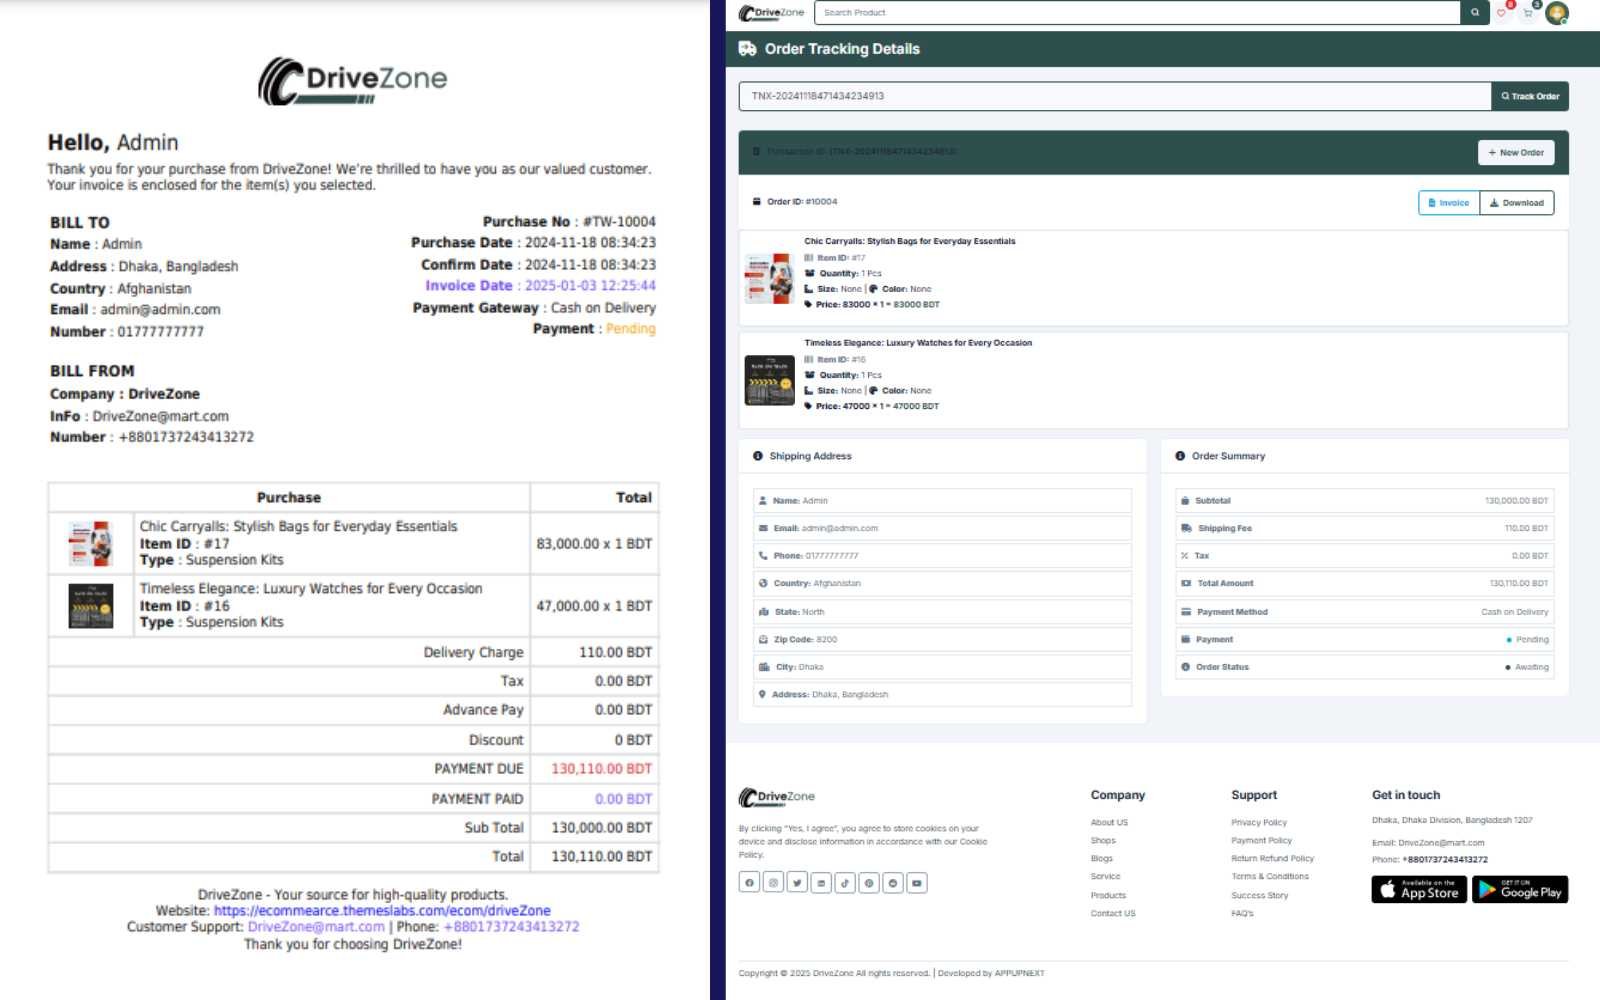Click the orange Pending payment label on invoice

631,329
